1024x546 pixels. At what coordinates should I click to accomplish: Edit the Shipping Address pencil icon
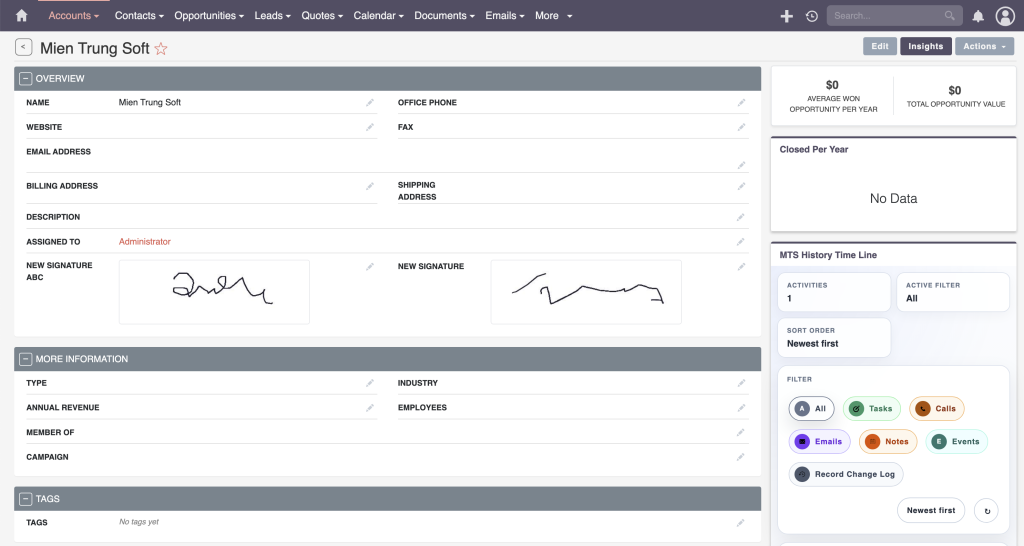pos(741,186)
